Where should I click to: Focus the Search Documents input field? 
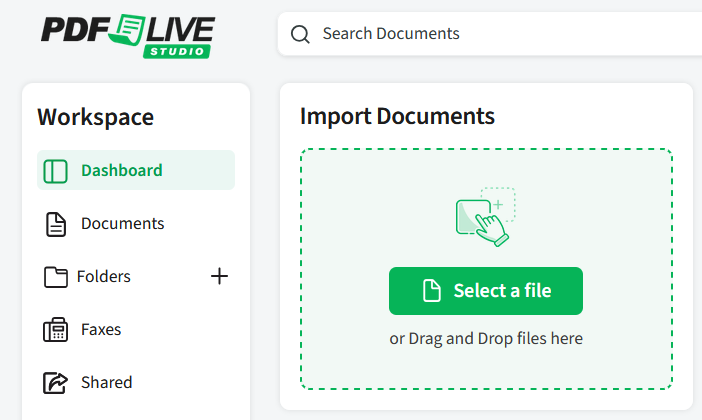click(500, 34)
